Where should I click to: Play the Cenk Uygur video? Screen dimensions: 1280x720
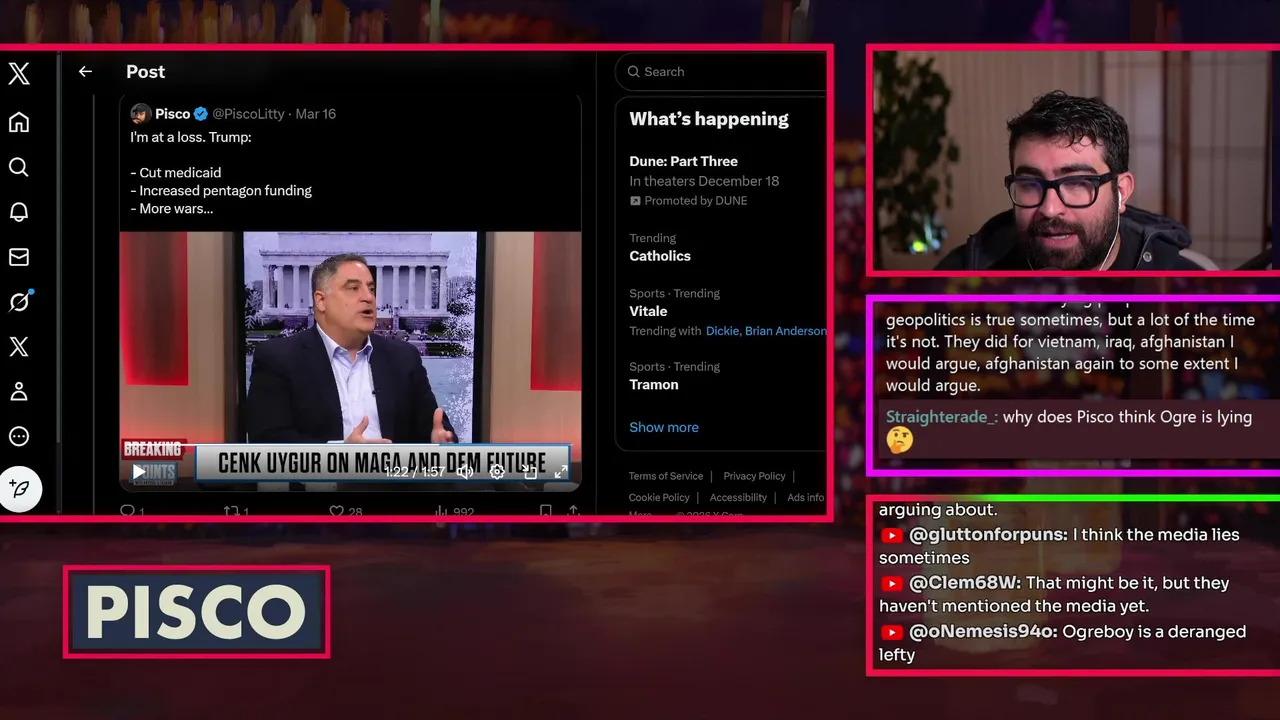[x=139, y=472]
